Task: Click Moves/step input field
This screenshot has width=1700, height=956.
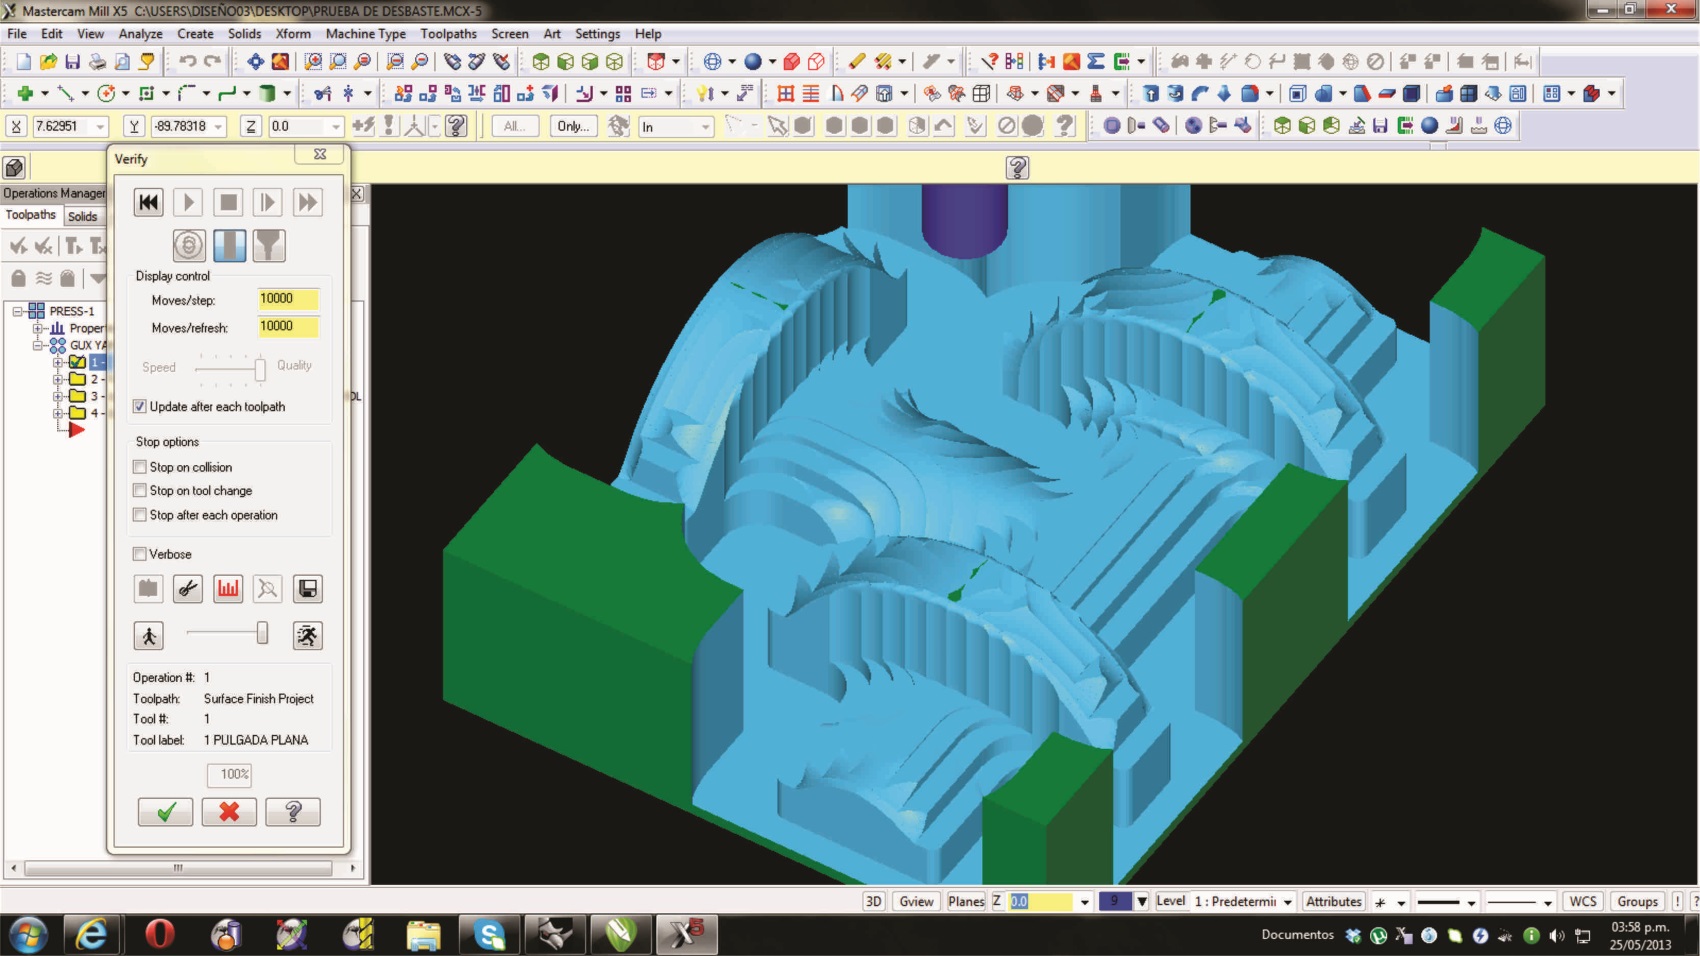Action: pos(288,299)
